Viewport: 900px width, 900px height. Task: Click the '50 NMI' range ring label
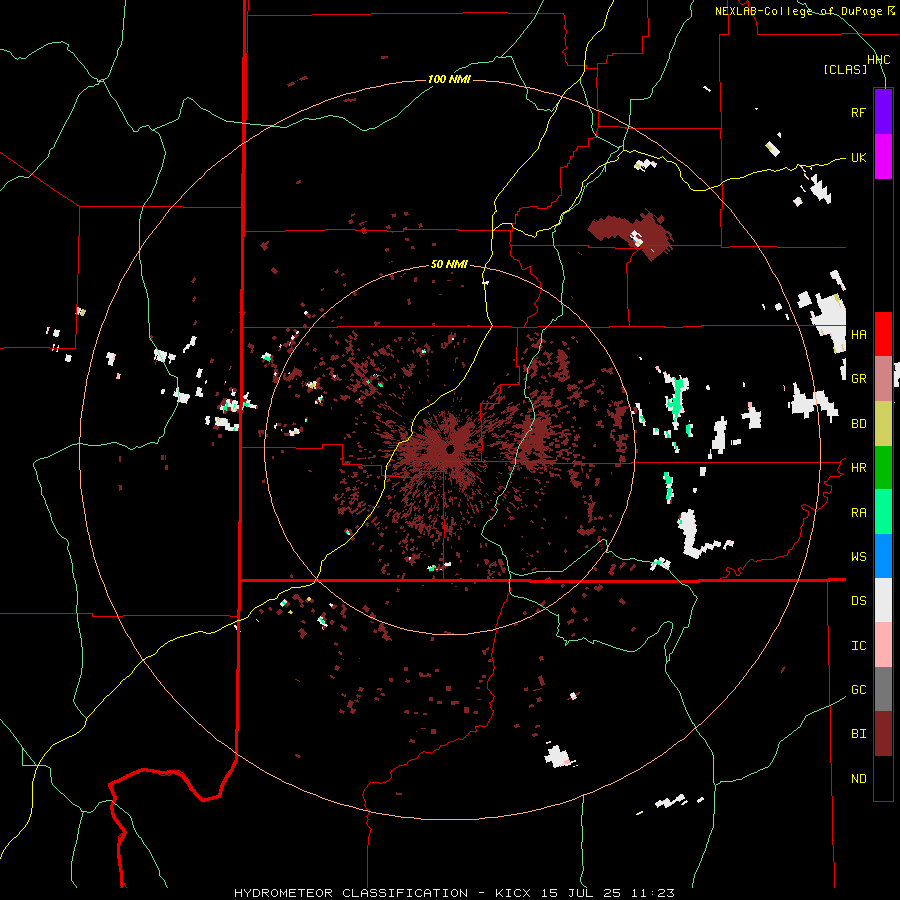449,264
